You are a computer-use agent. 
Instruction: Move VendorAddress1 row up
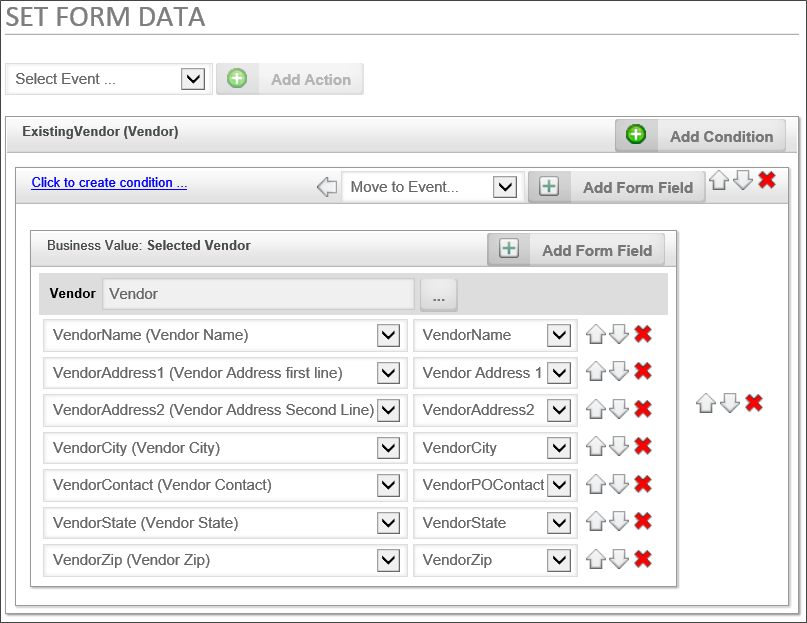tap(596, 373)
